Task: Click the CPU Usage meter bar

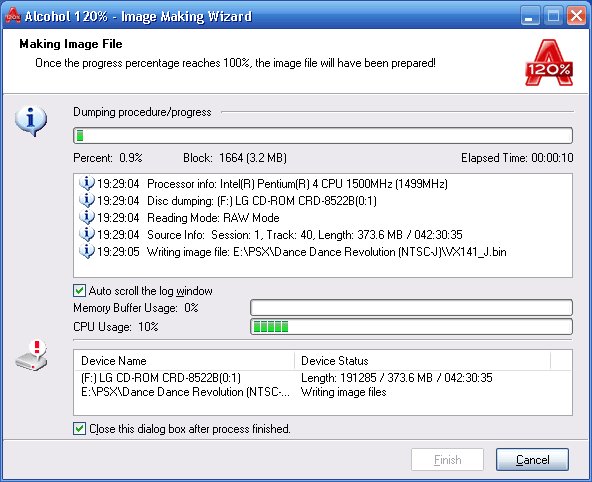Action: pyautogui.click(x=412, y=326)
